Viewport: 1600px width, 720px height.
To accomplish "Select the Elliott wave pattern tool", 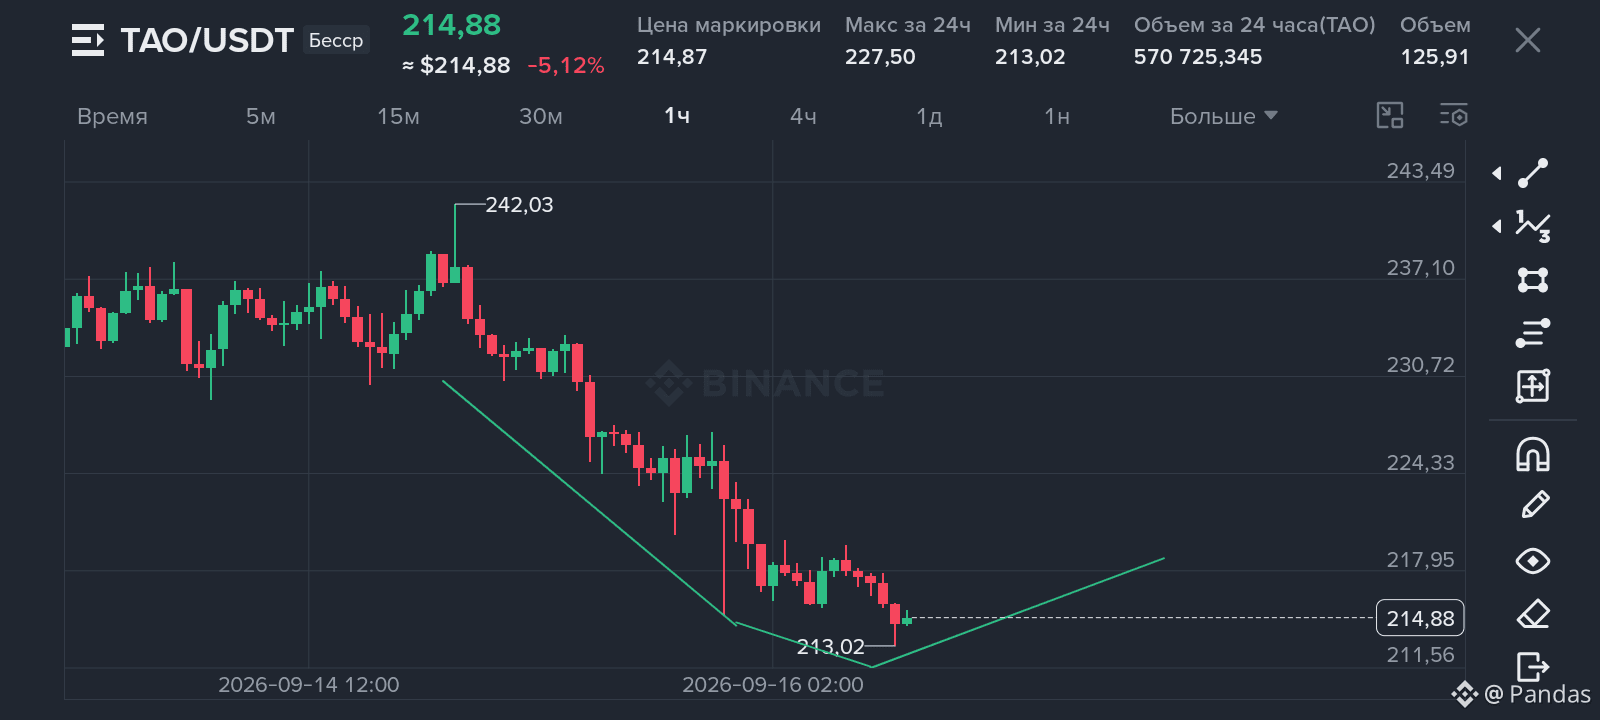I will coord(1533,226).
